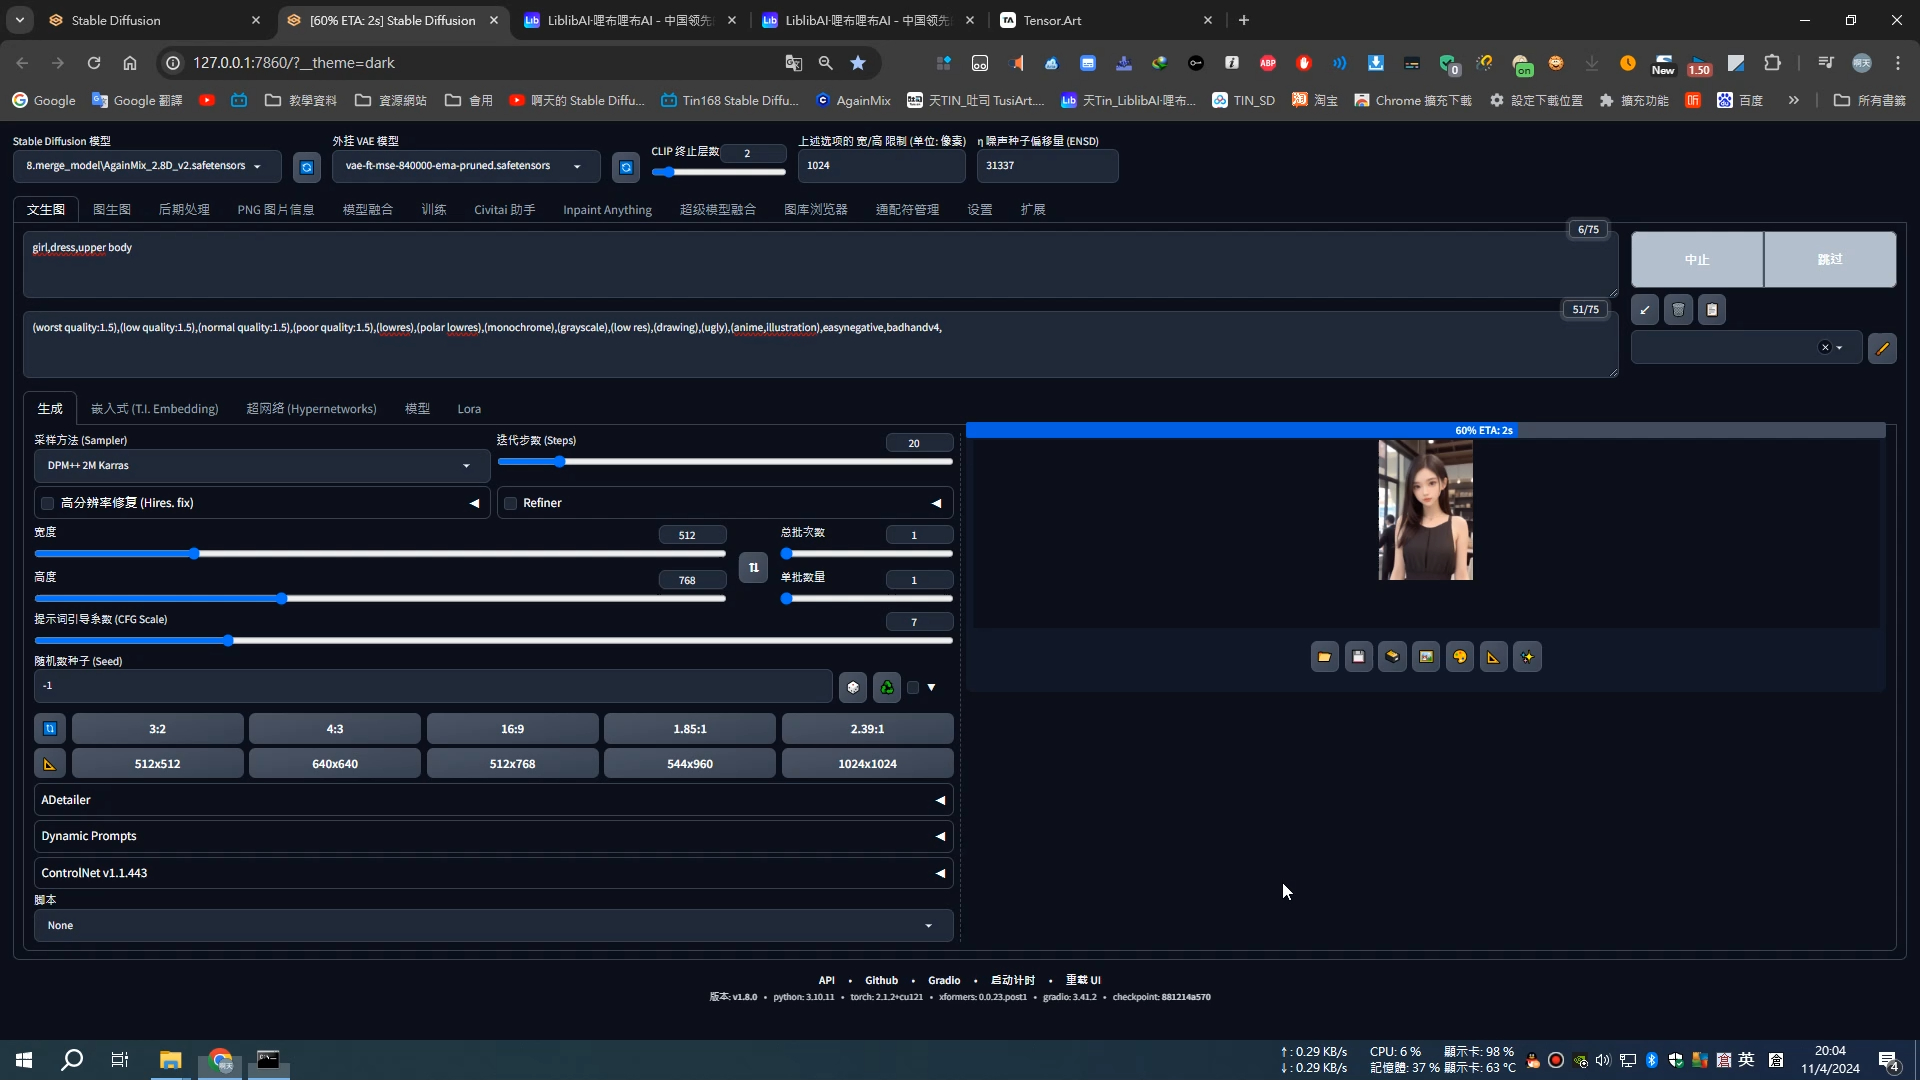Click the 512x768 resolution preset button

coord(512,764)
